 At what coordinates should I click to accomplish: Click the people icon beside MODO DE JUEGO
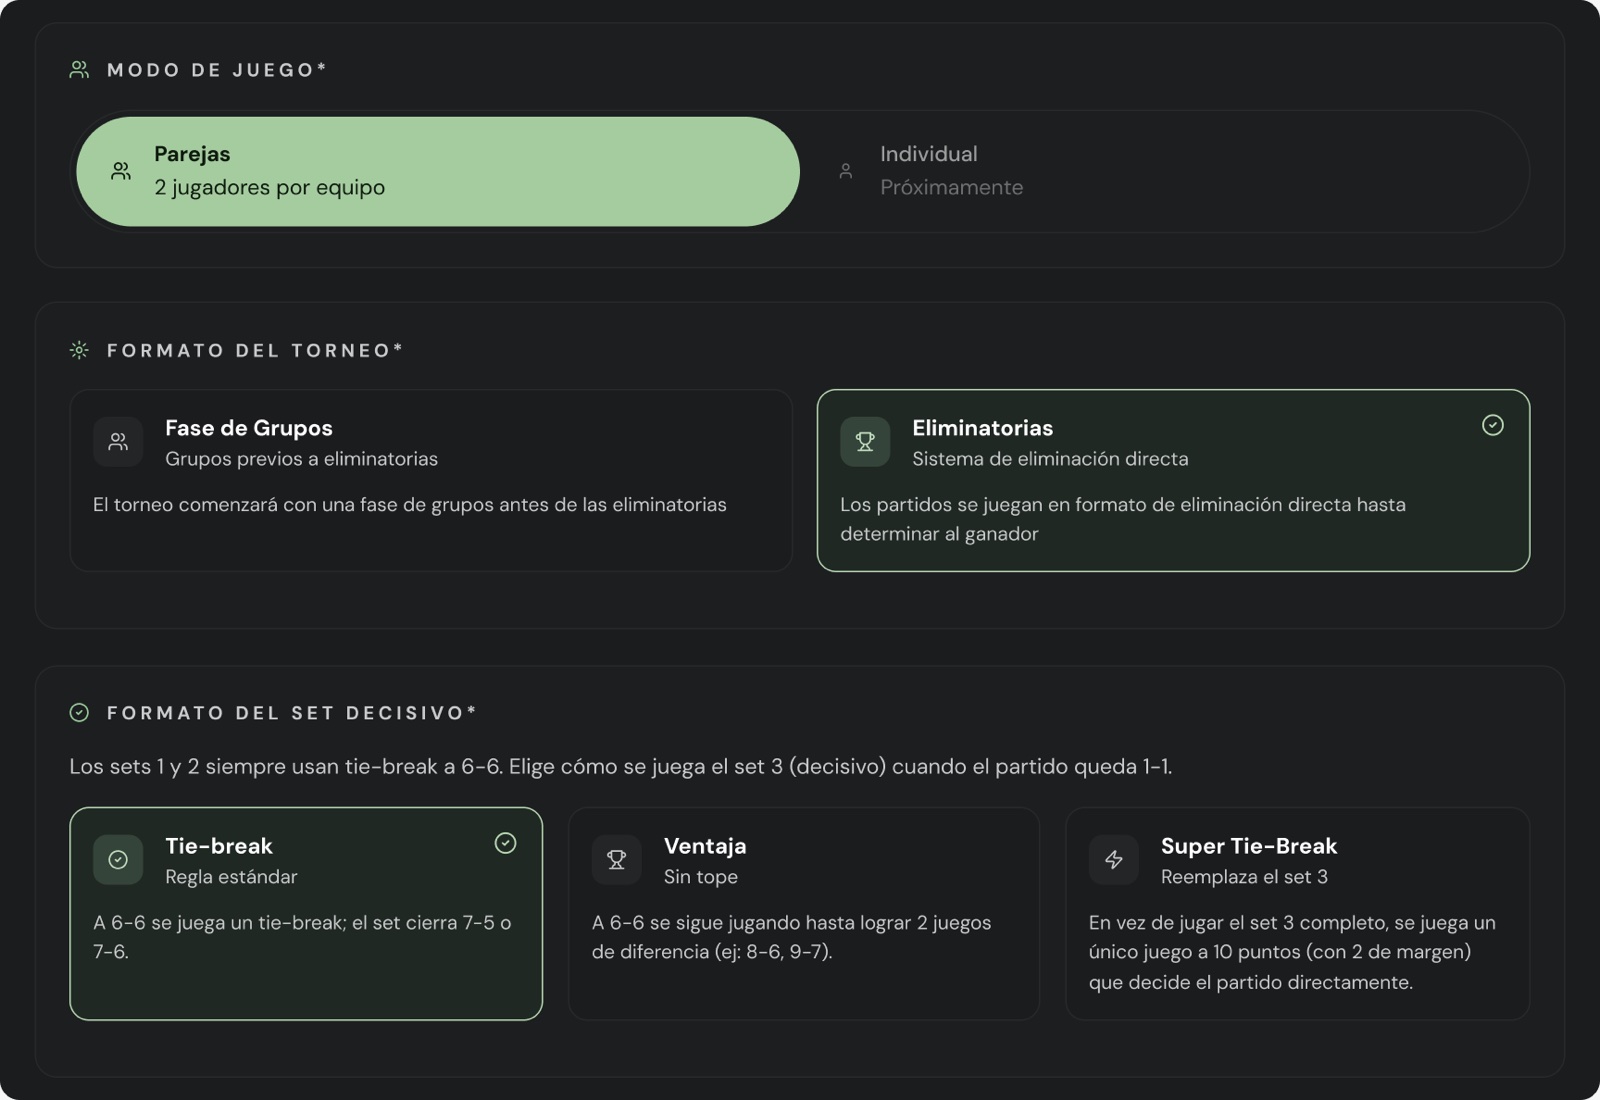click(x=79, y=70)
